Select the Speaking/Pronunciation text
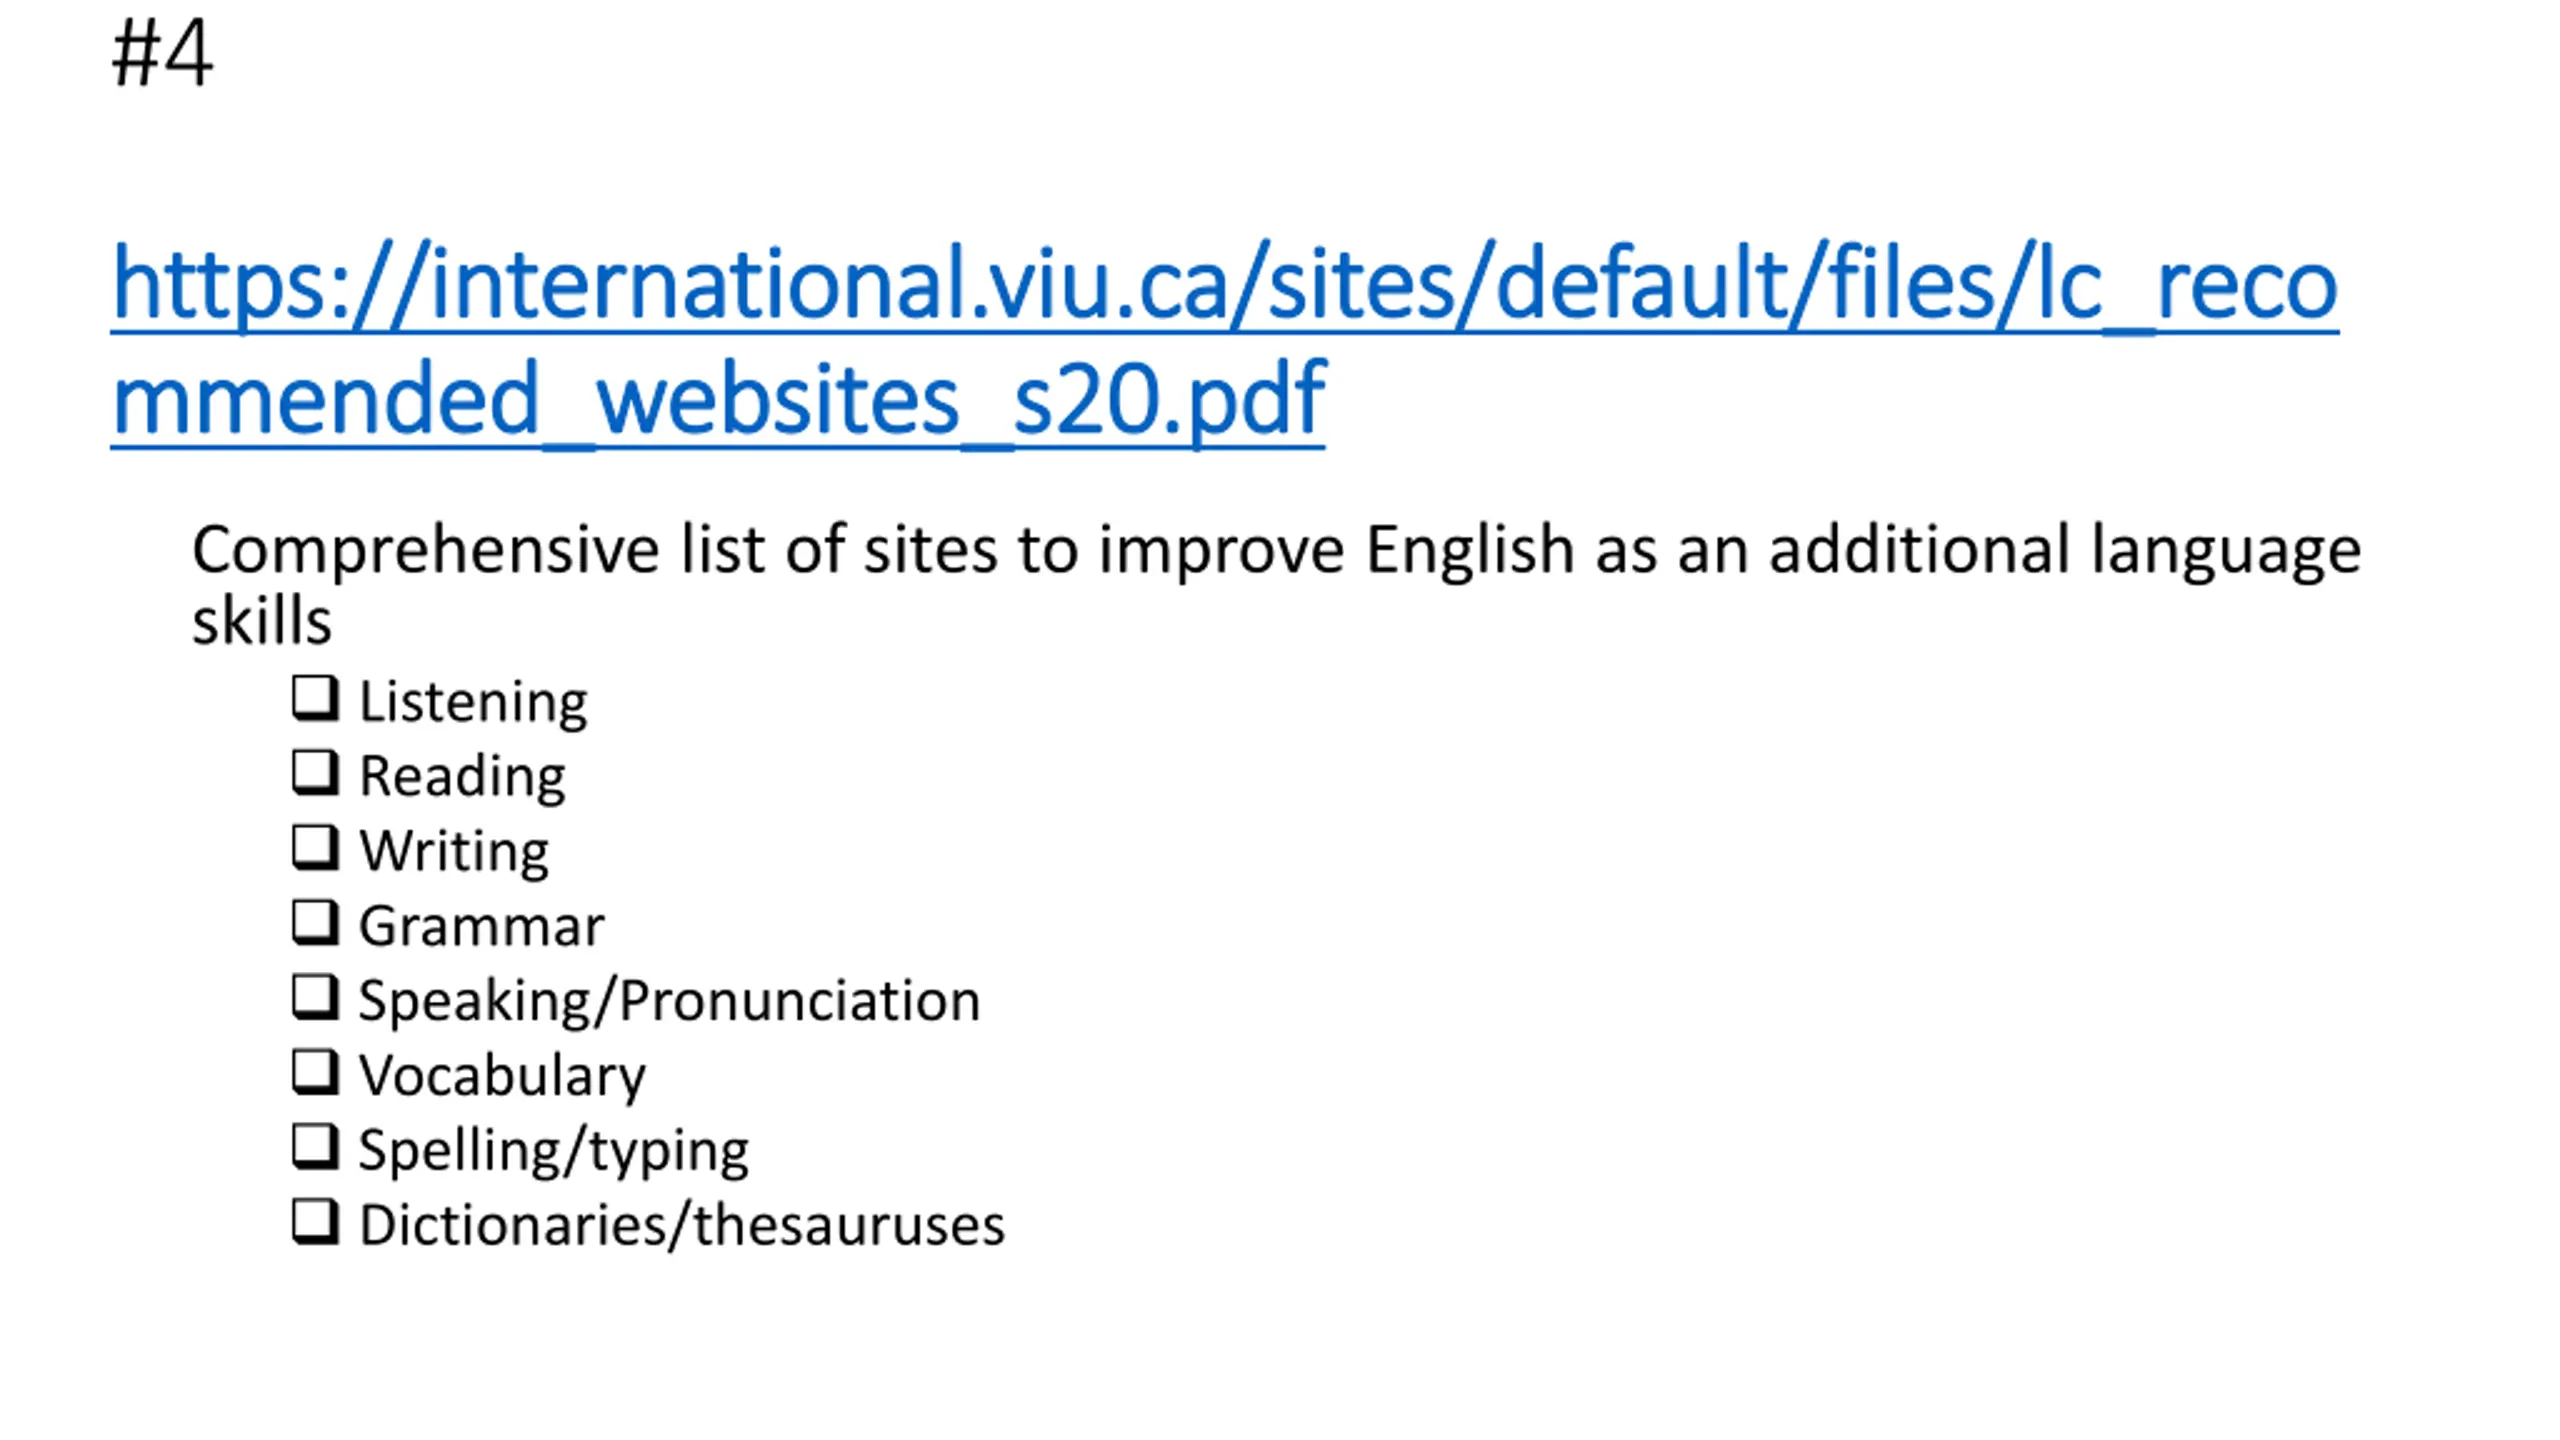The height and width of the screenshot is (1440, 2560). click(x=669, y=1002)
